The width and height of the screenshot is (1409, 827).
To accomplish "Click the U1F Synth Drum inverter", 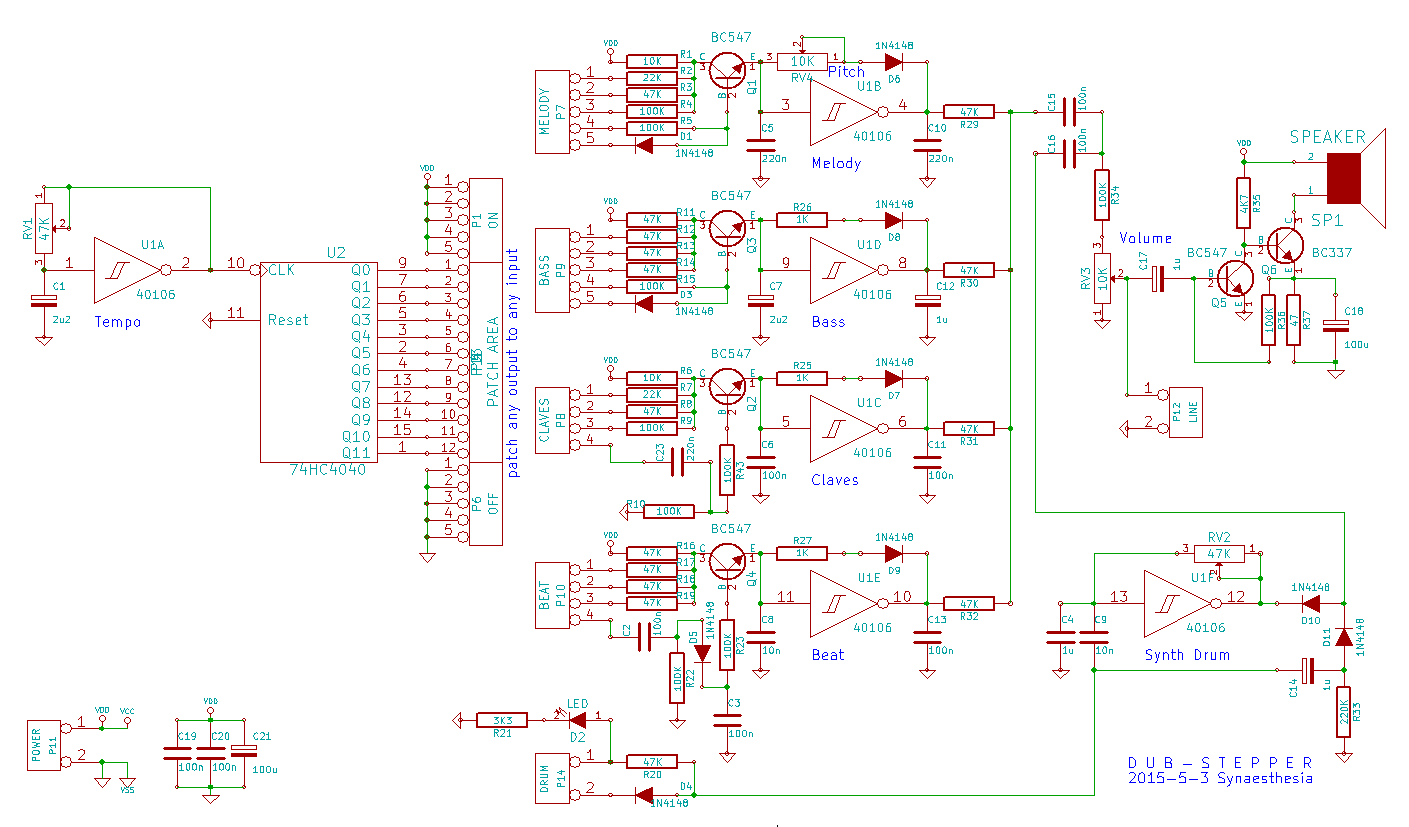I will (x=1177, y=603).
